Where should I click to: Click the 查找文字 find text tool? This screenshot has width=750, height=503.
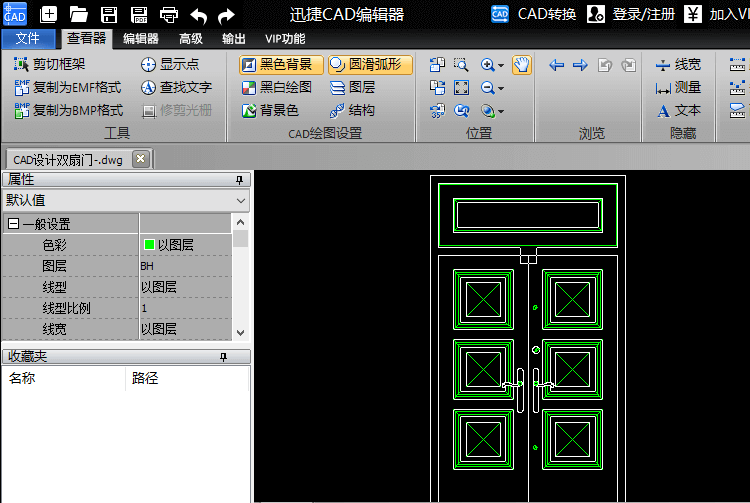pos(176,87)
